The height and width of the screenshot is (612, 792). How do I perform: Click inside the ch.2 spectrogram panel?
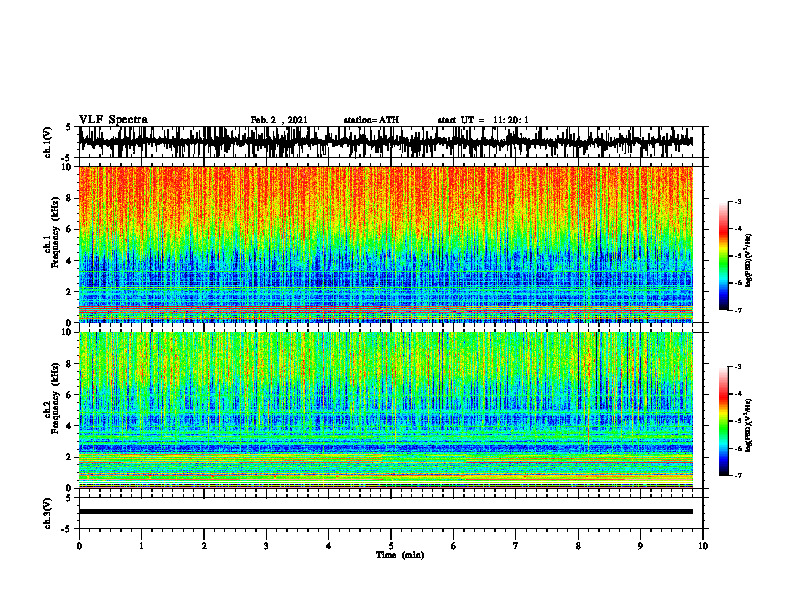[385, 410]
